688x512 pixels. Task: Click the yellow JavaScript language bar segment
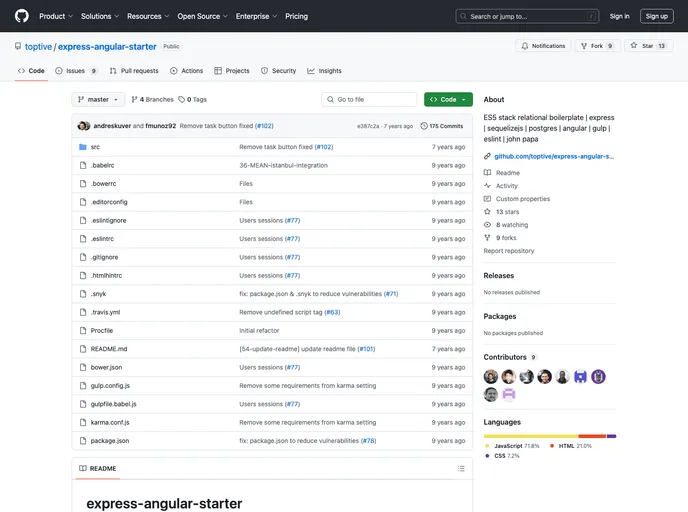pos(531,436)
